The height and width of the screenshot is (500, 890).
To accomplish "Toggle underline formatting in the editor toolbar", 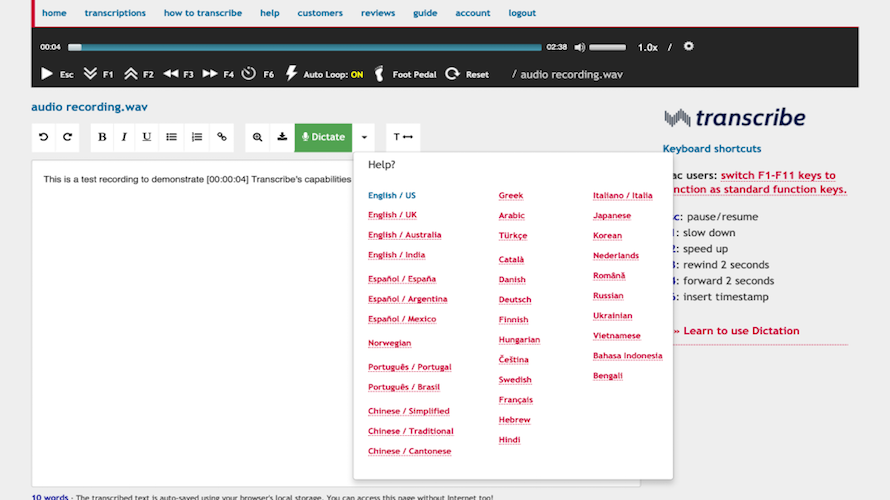I will 147,137.
